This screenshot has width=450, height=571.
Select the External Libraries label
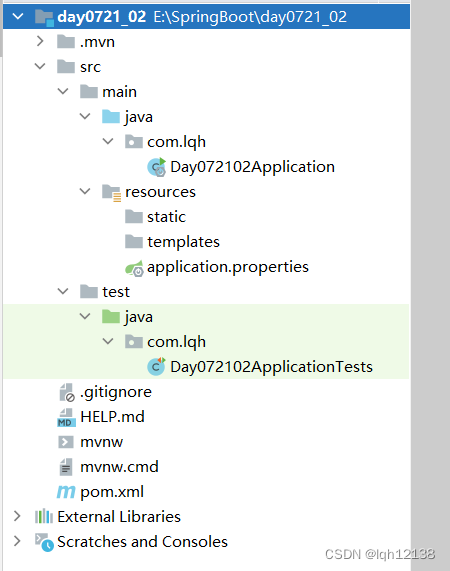pos(119,517)
